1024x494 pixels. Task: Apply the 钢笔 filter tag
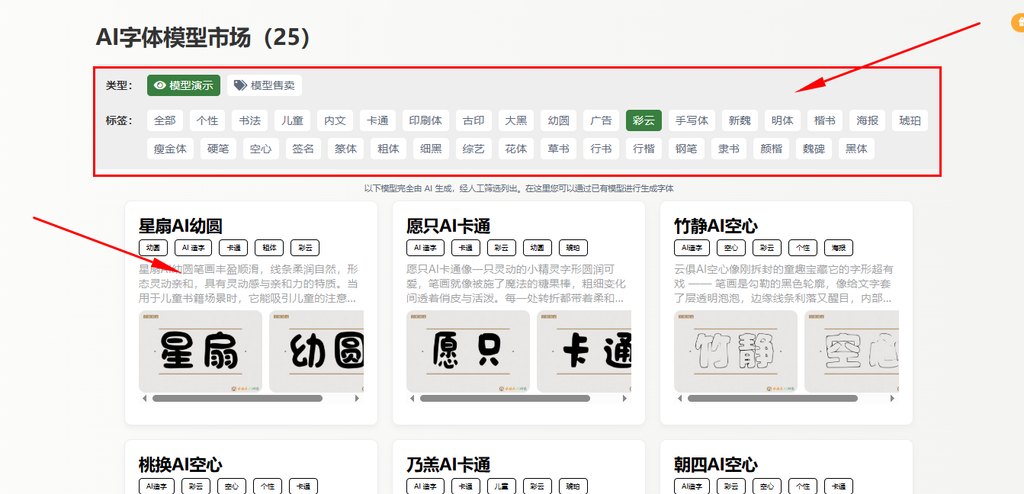point(686,149)
